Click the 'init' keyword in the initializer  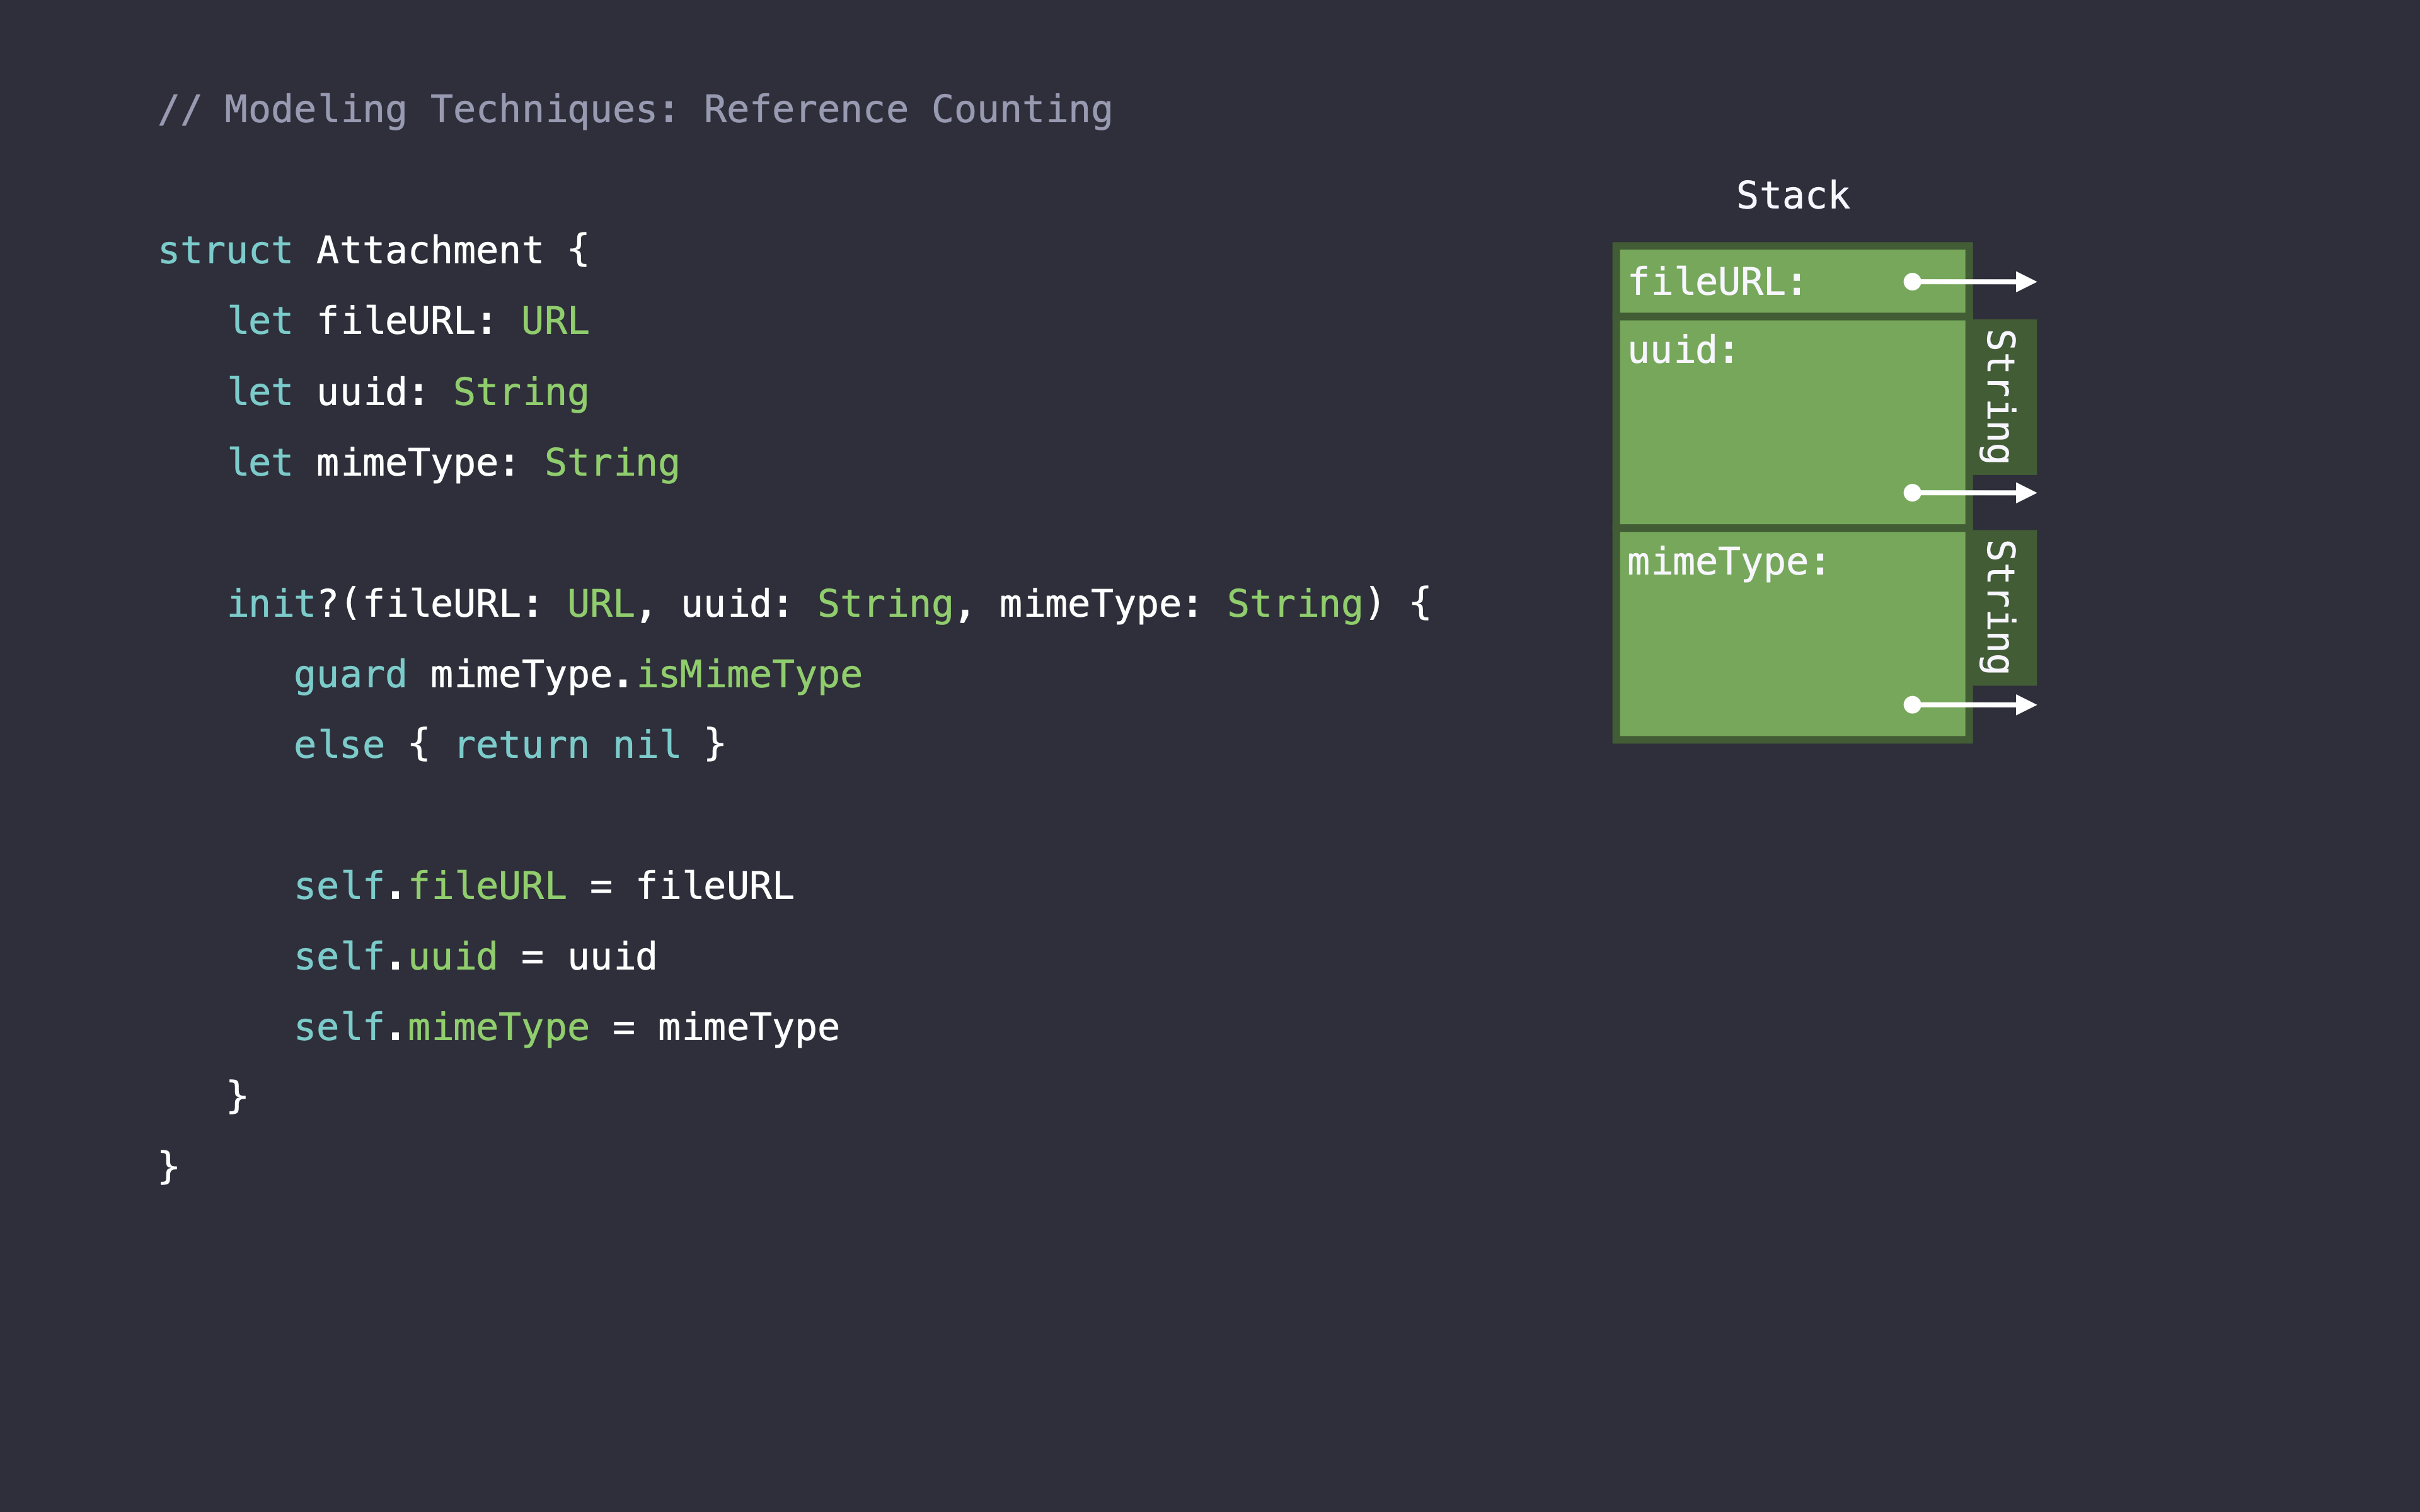coord(272,604)
